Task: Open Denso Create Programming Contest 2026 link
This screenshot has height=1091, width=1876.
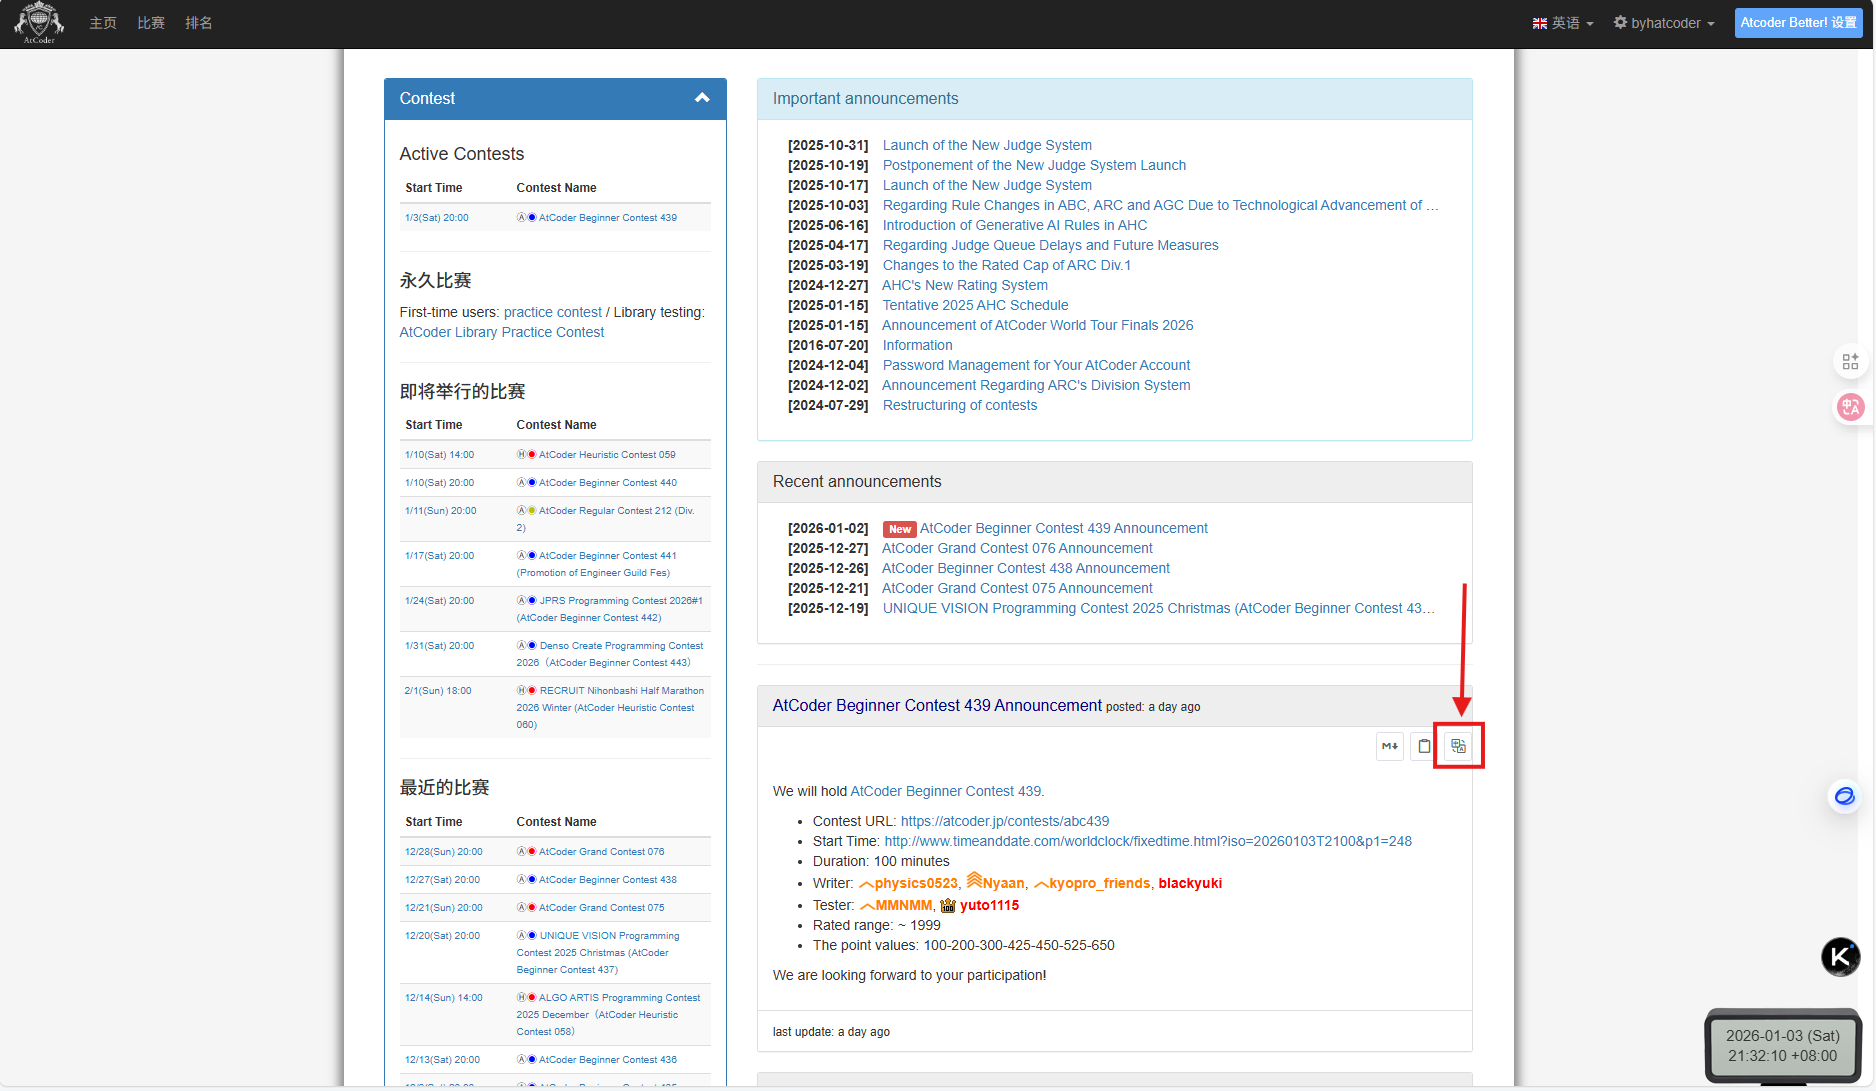Action: [610, 654]
